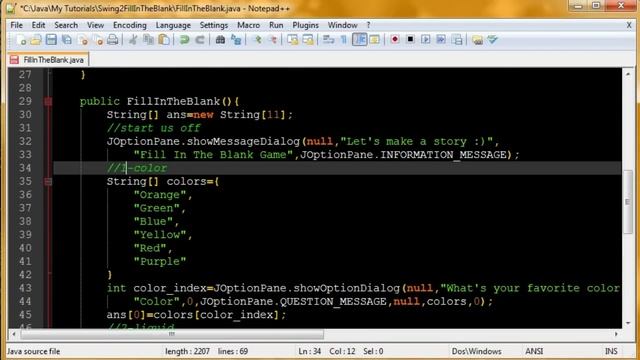Click the INS status bar indicator
The height and width of the screenshot is (360, 640).
click(611, 351)
